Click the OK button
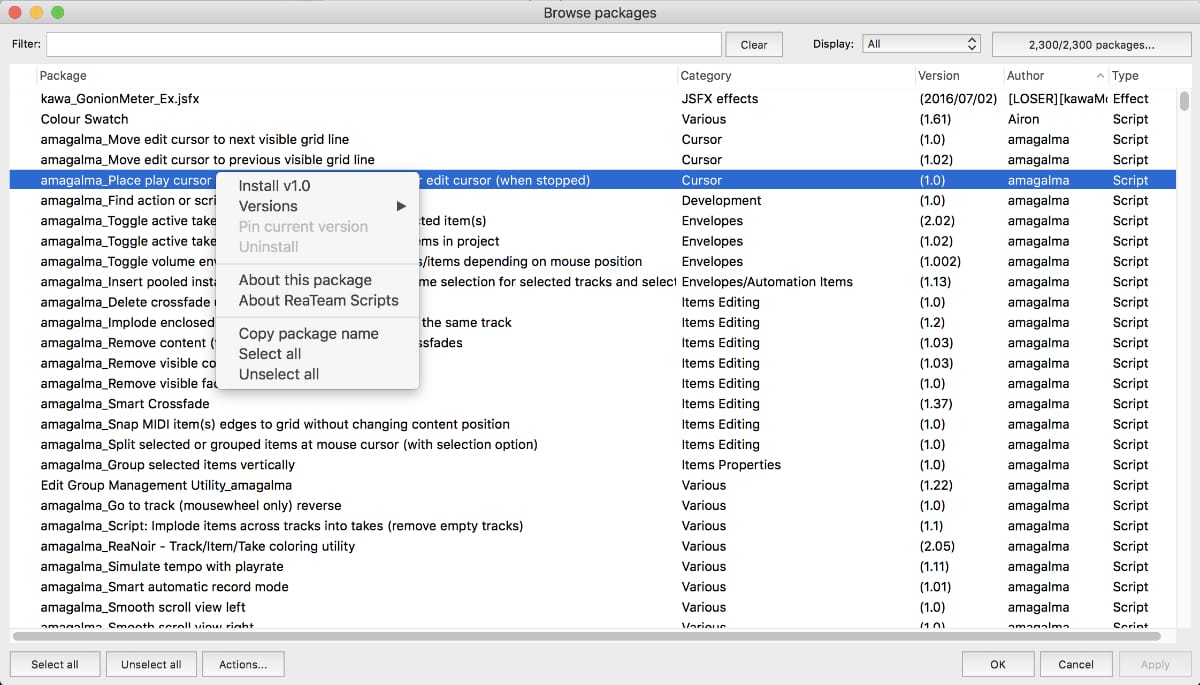The height and width of the screenshot is (685, 1200). [998, 664]
